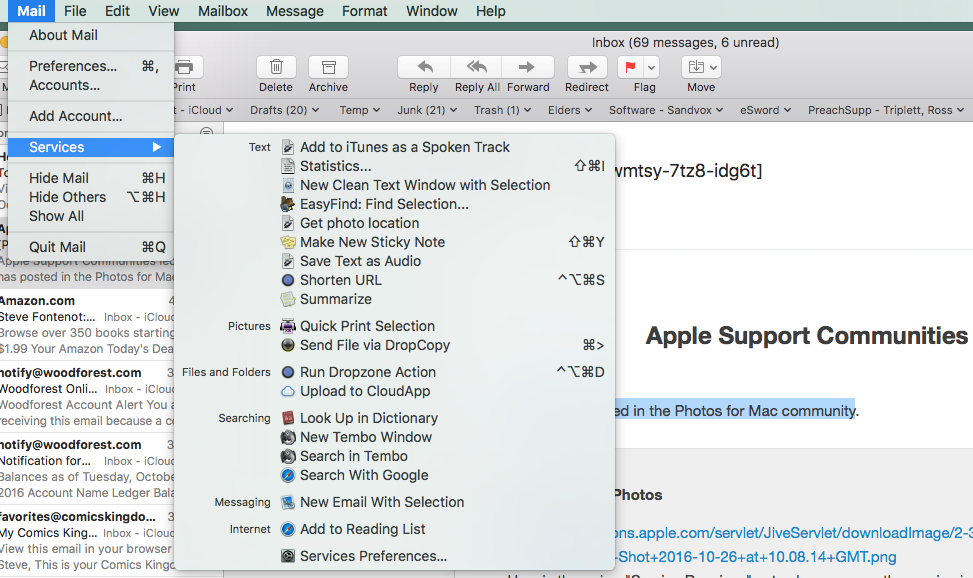Select Woodforest Account Alert message

click(x=87, y=396)
